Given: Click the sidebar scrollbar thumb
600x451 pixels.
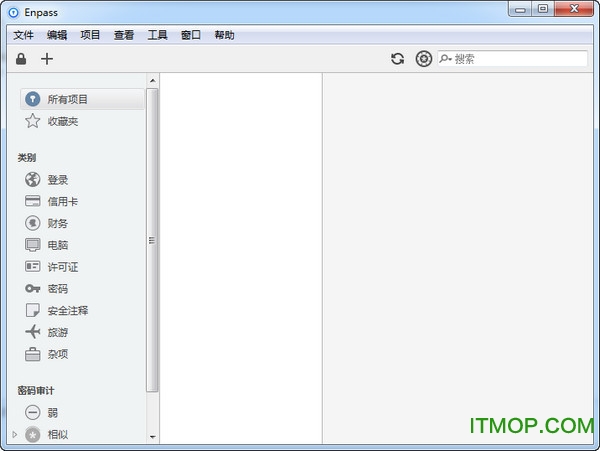Looking at the screenshot, I should tap(152, 240).
